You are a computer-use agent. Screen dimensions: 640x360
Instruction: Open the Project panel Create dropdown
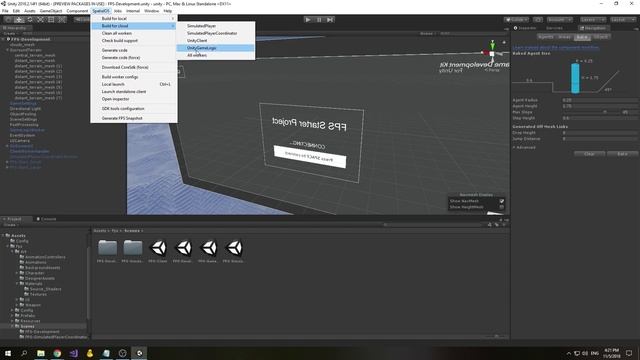pyautogui.click(x=11, y=224)
